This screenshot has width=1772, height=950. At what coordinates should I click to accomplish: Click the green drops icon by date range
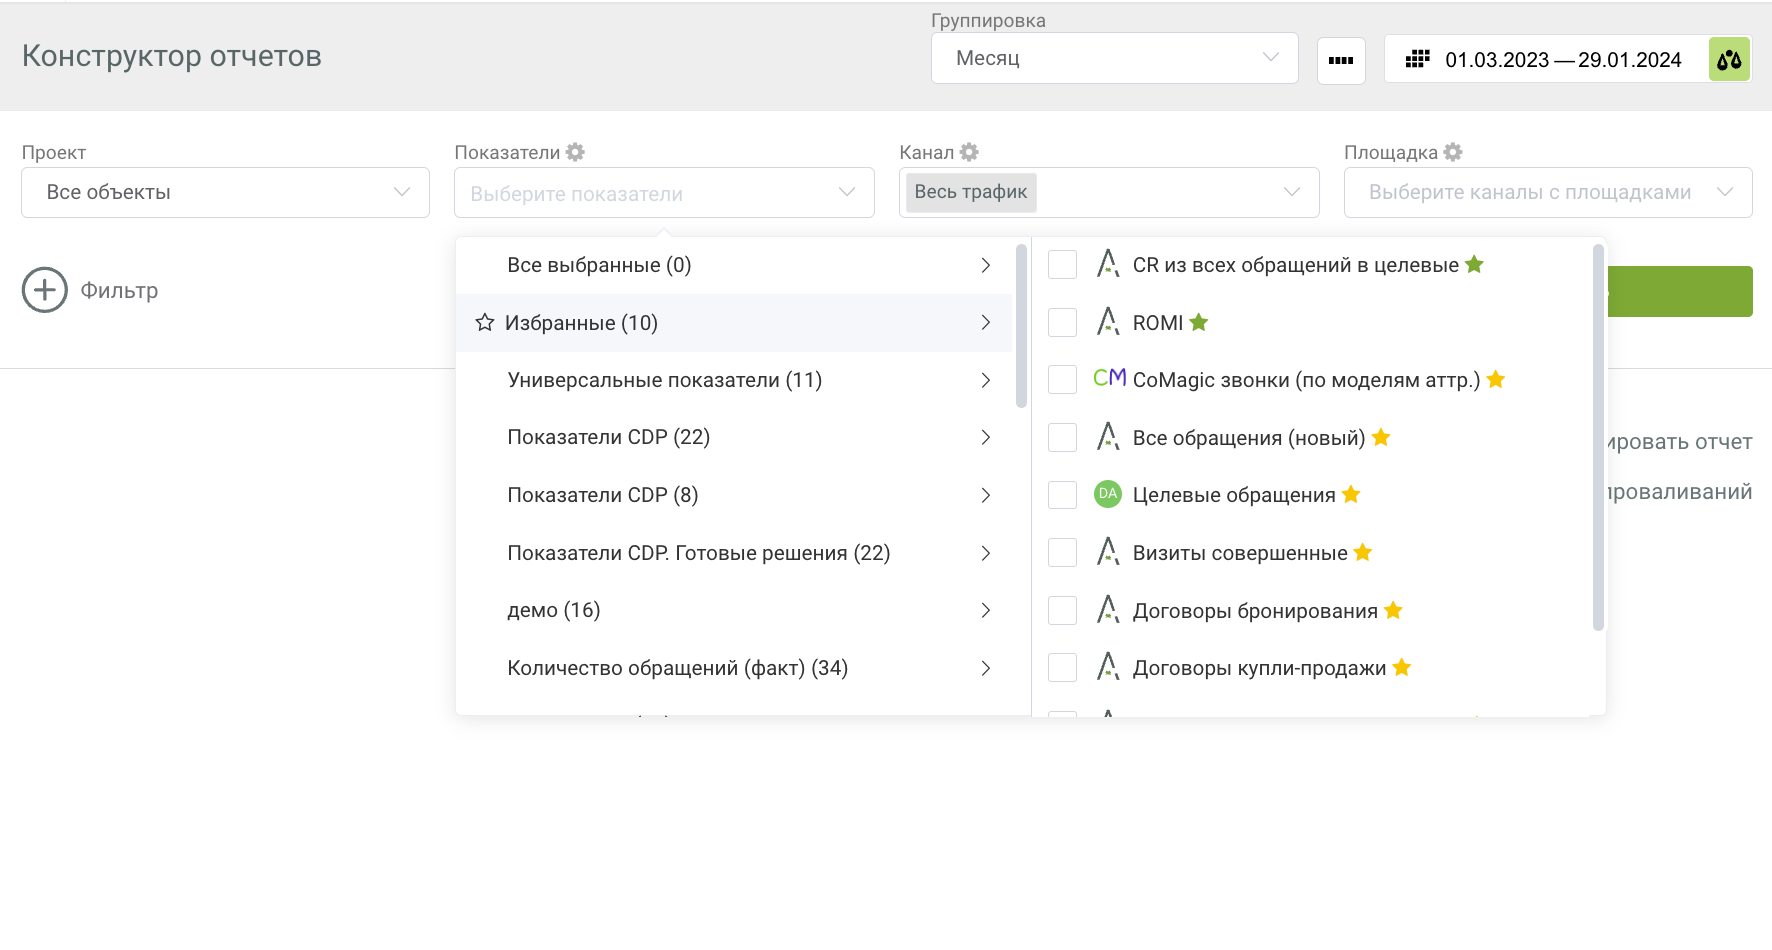pyautogui.click(x=1729, y=60)
